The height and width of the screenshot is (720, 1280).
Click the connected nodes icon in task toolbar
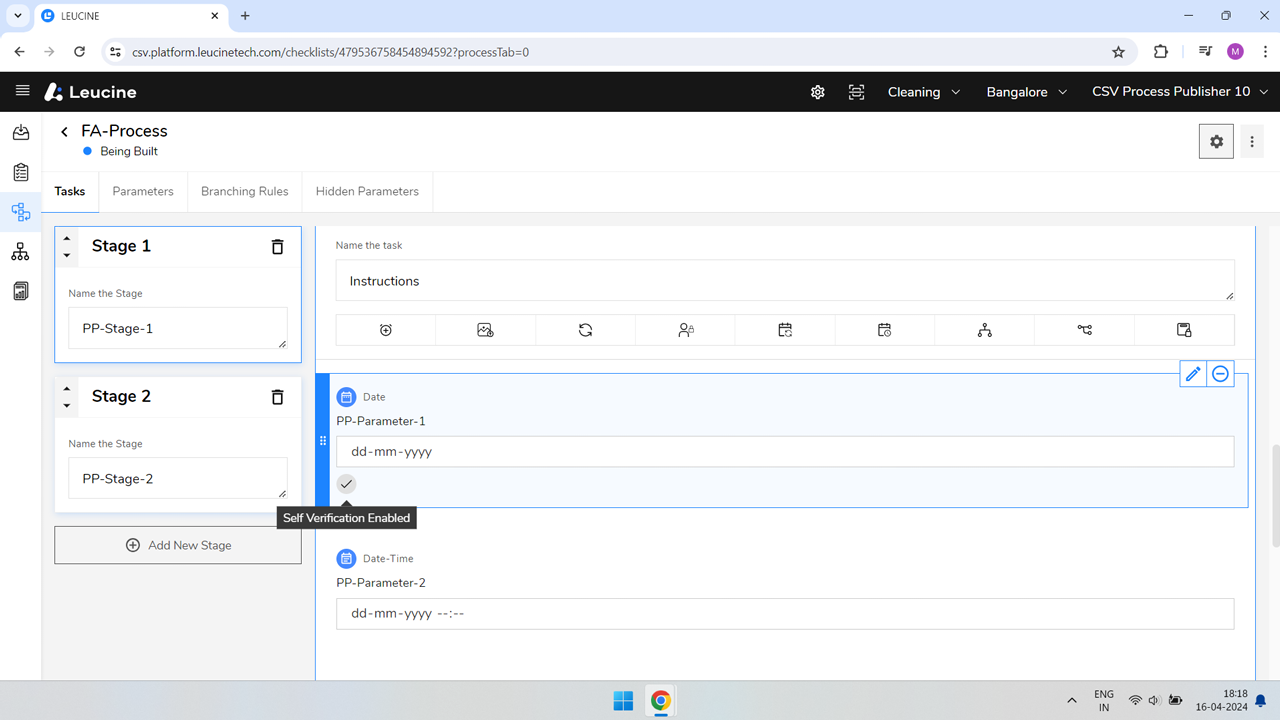click(1085, 330)
